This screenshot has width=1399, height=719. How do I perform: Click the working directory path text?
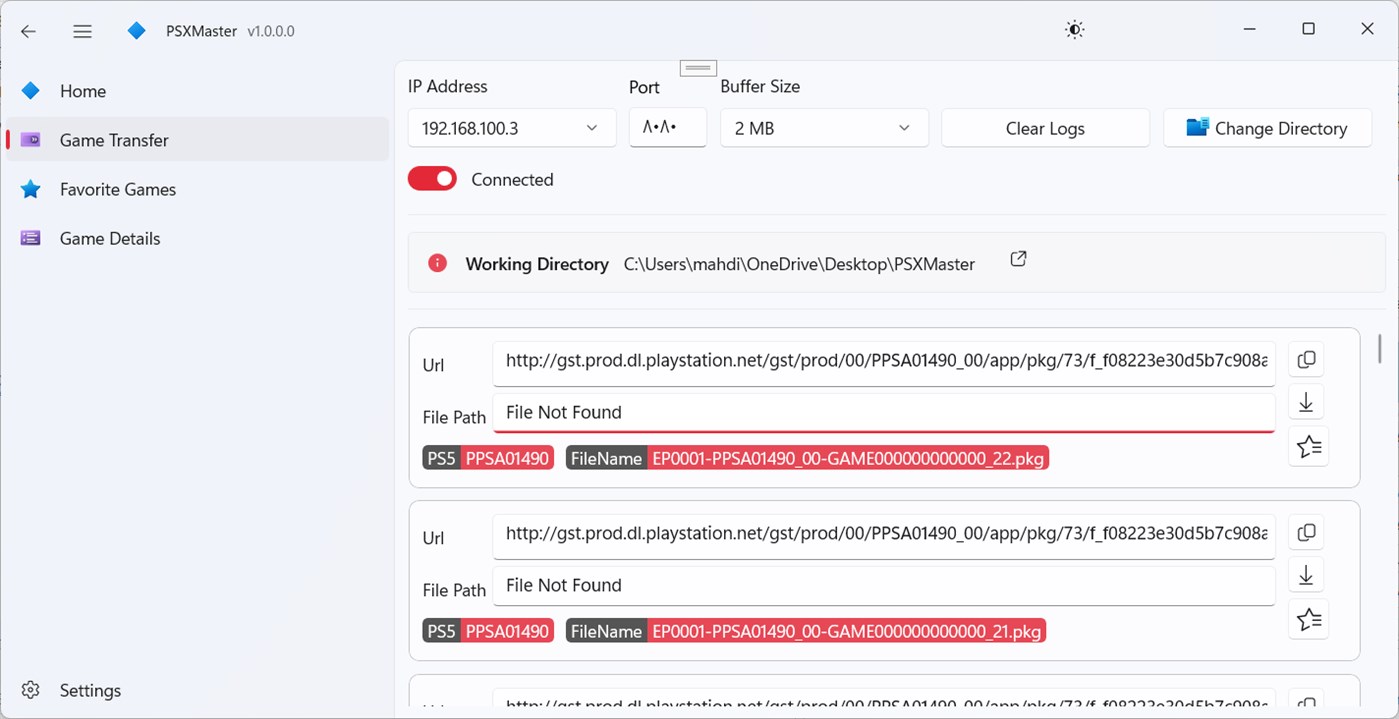pos(799,264)
